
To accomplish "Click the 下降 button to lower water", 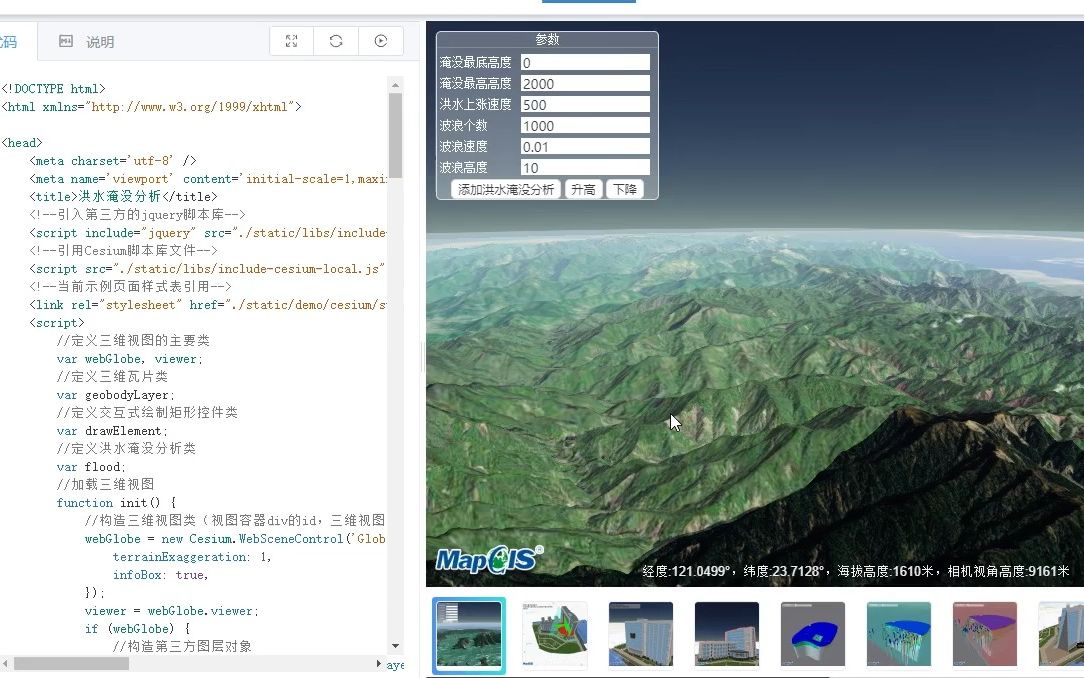I will click(625, 188).
